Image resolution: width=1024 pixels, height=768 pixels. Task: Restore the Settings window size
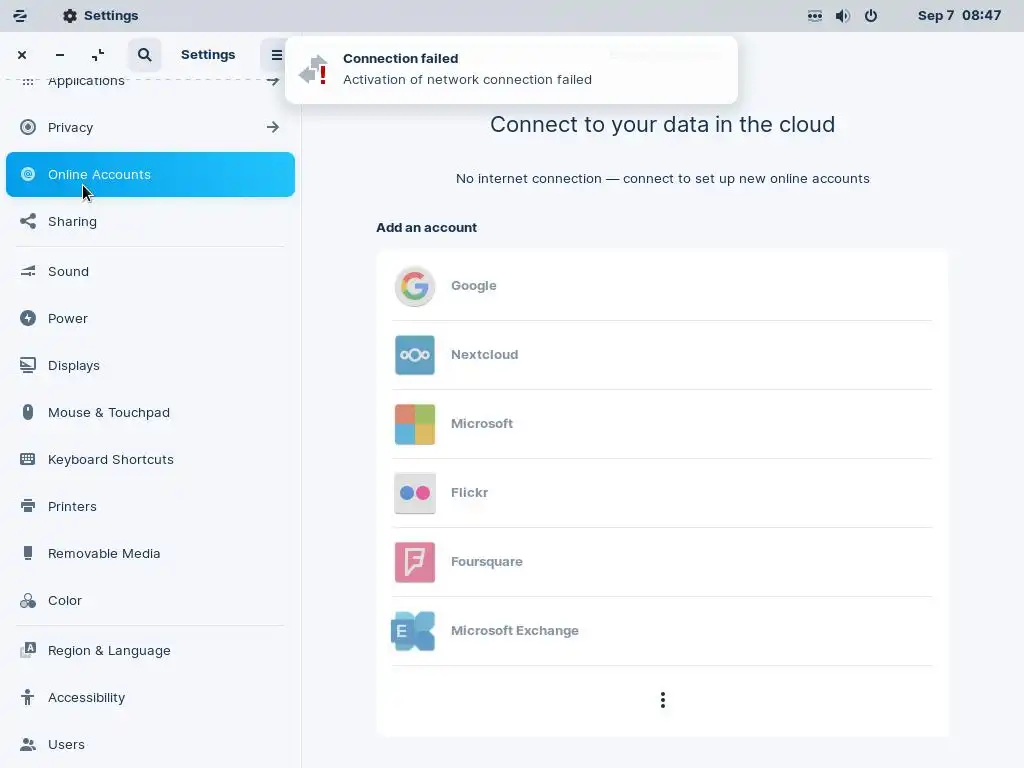pyautogui.click(x=98, y=55)
